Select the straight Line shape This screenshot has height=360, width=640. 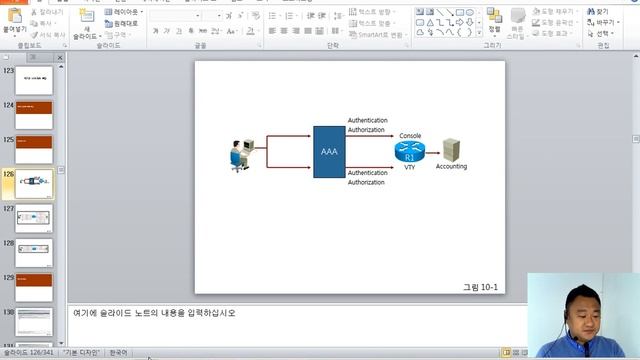(x=440, y=12)
